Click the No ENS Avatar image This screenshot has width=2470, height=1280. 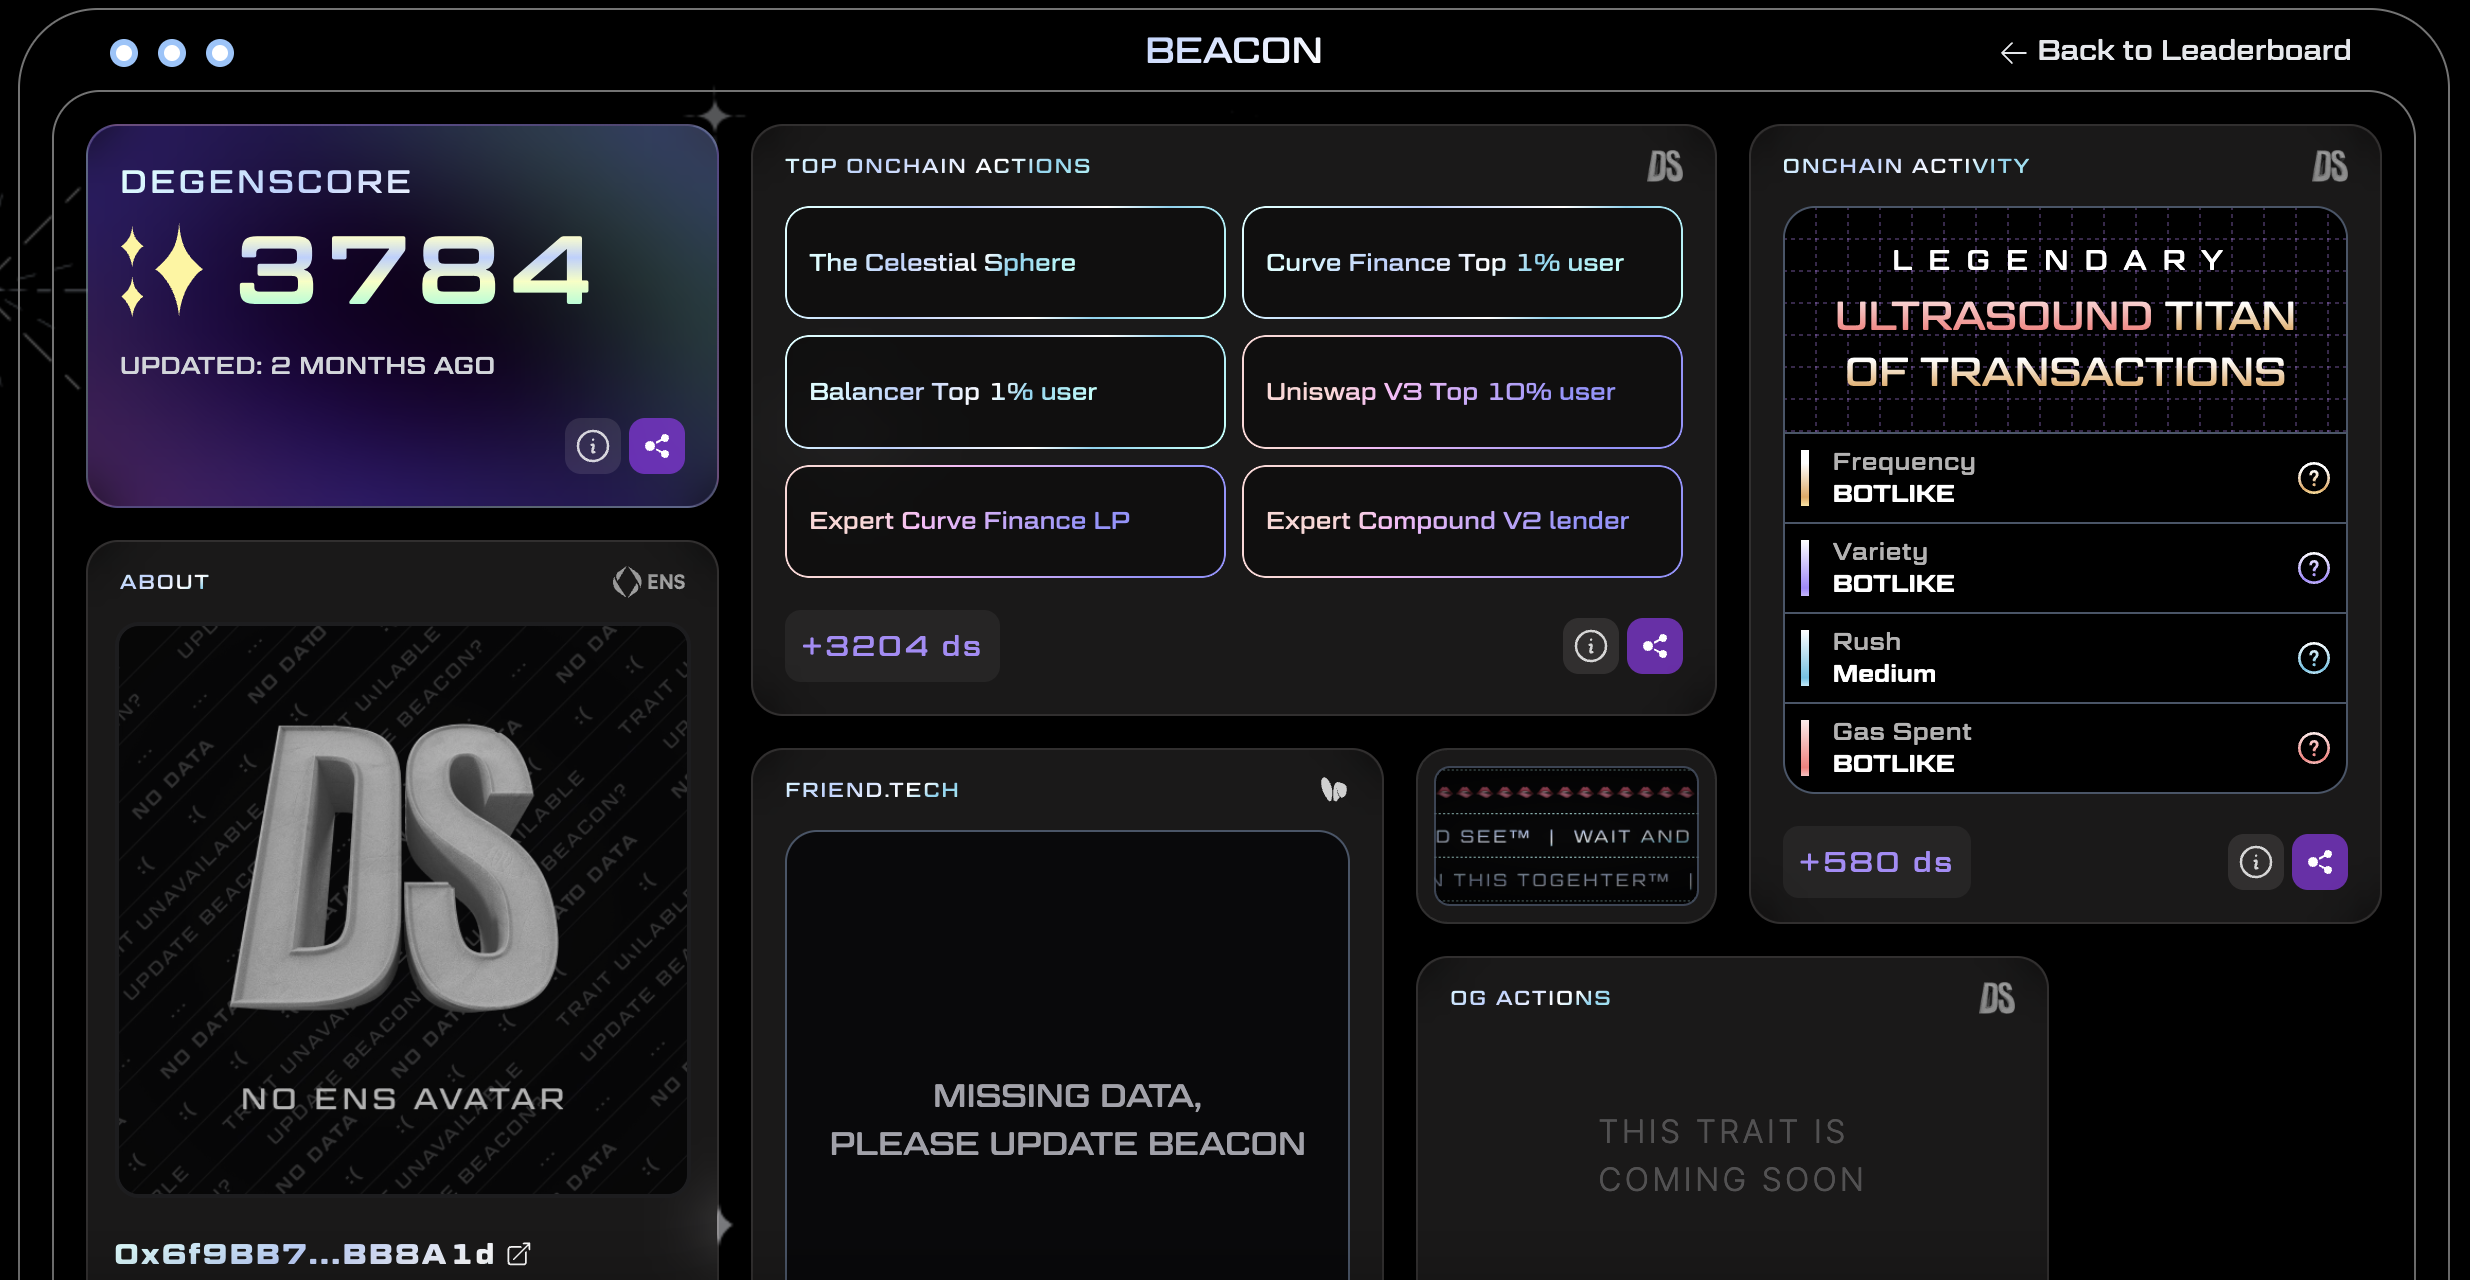[x=402, y=908]
